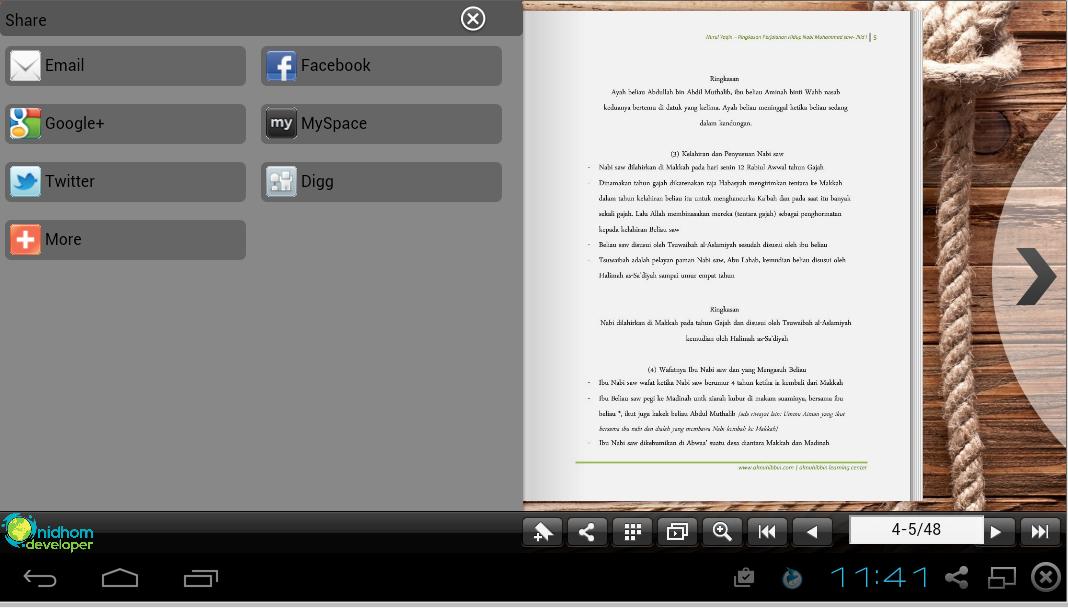Advance to next page in toolbar
1068x608 pixels.
pos(996,532)
